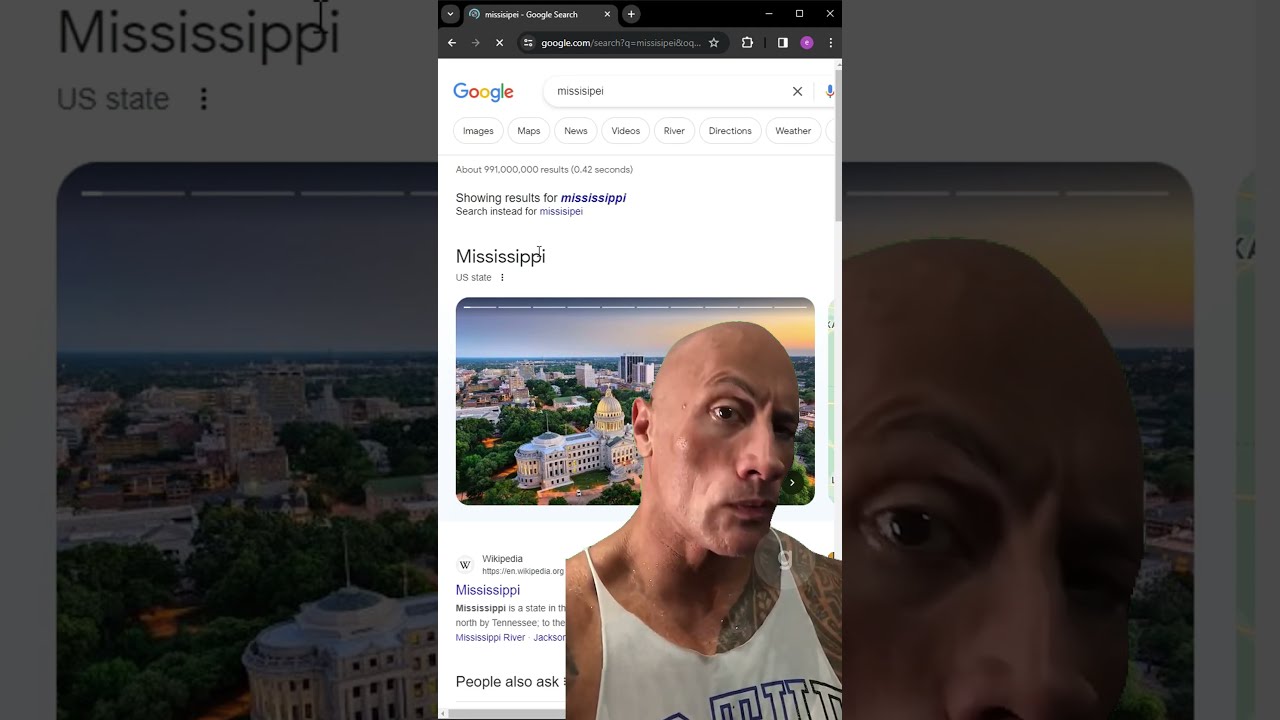Viewport: 1280px width, 720px height.
Task: Click the 'People also ask' heading
Action: tap(507, 682)
